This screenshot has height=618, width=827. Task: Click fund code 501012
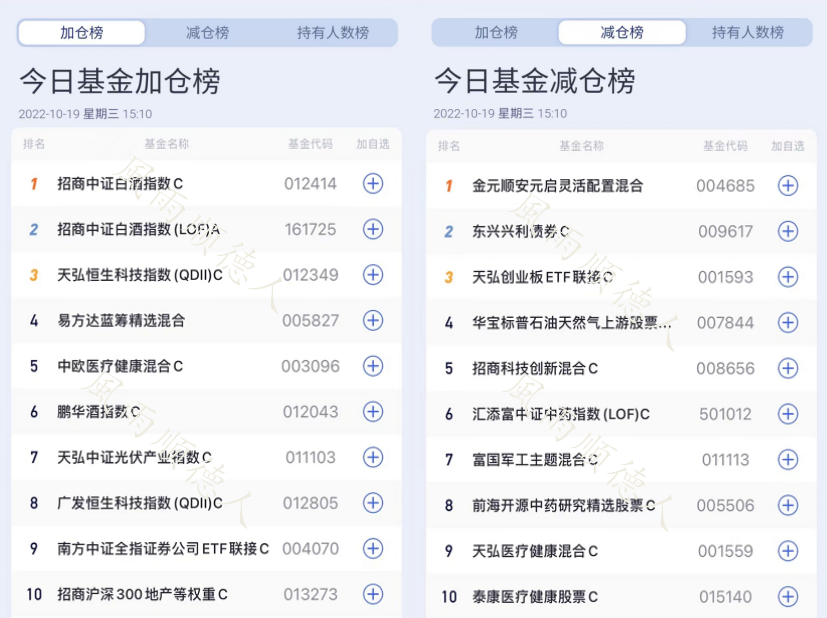(x=726, y=414)
